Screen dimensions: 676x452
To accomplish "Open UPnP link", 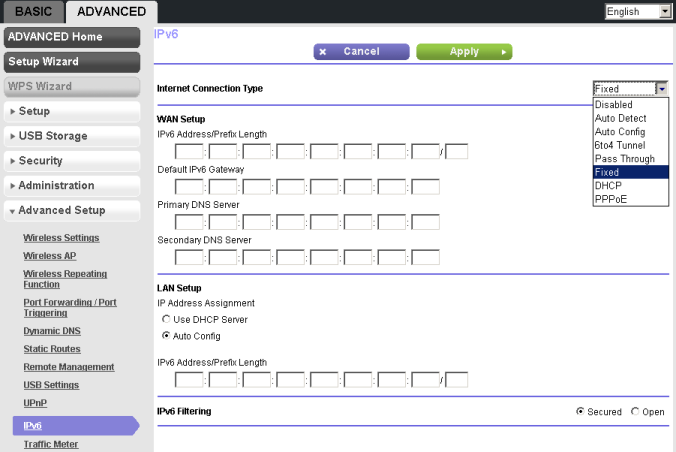I will pos(35,403).
